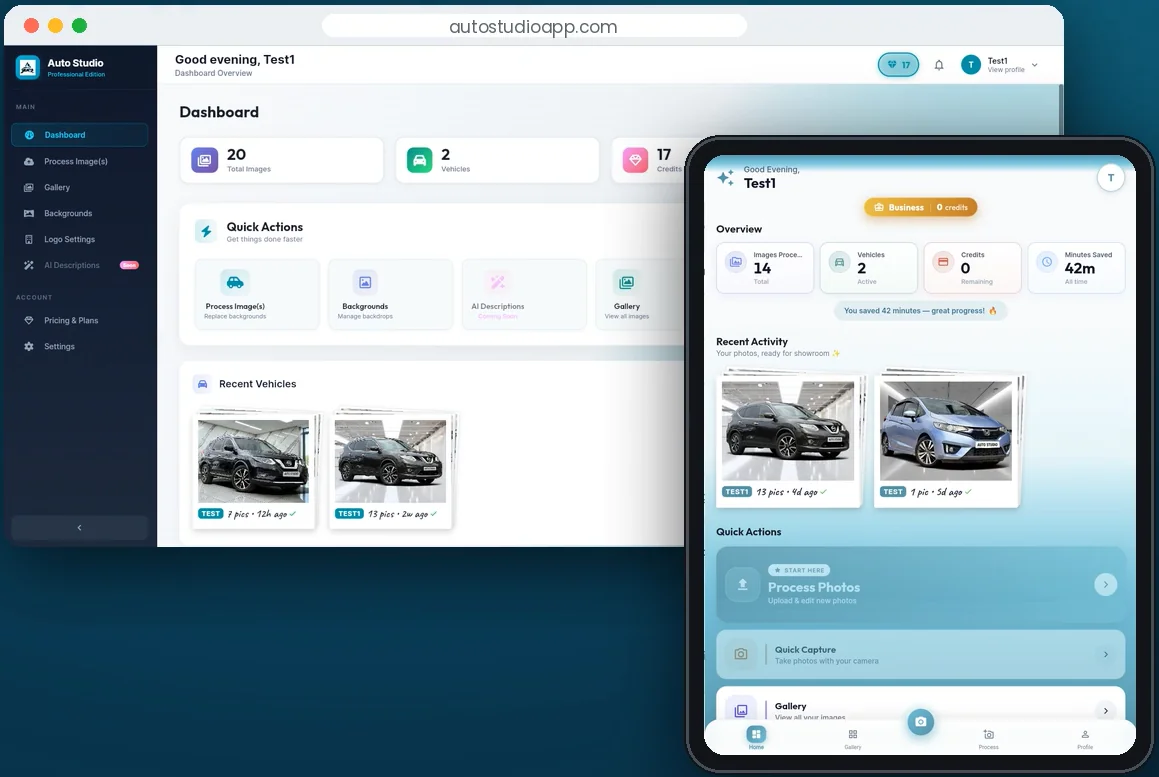Click the Auto Studio logo icon in sidebar
The height and width of the screenshot is (777, 1159).
click(28, 67)
